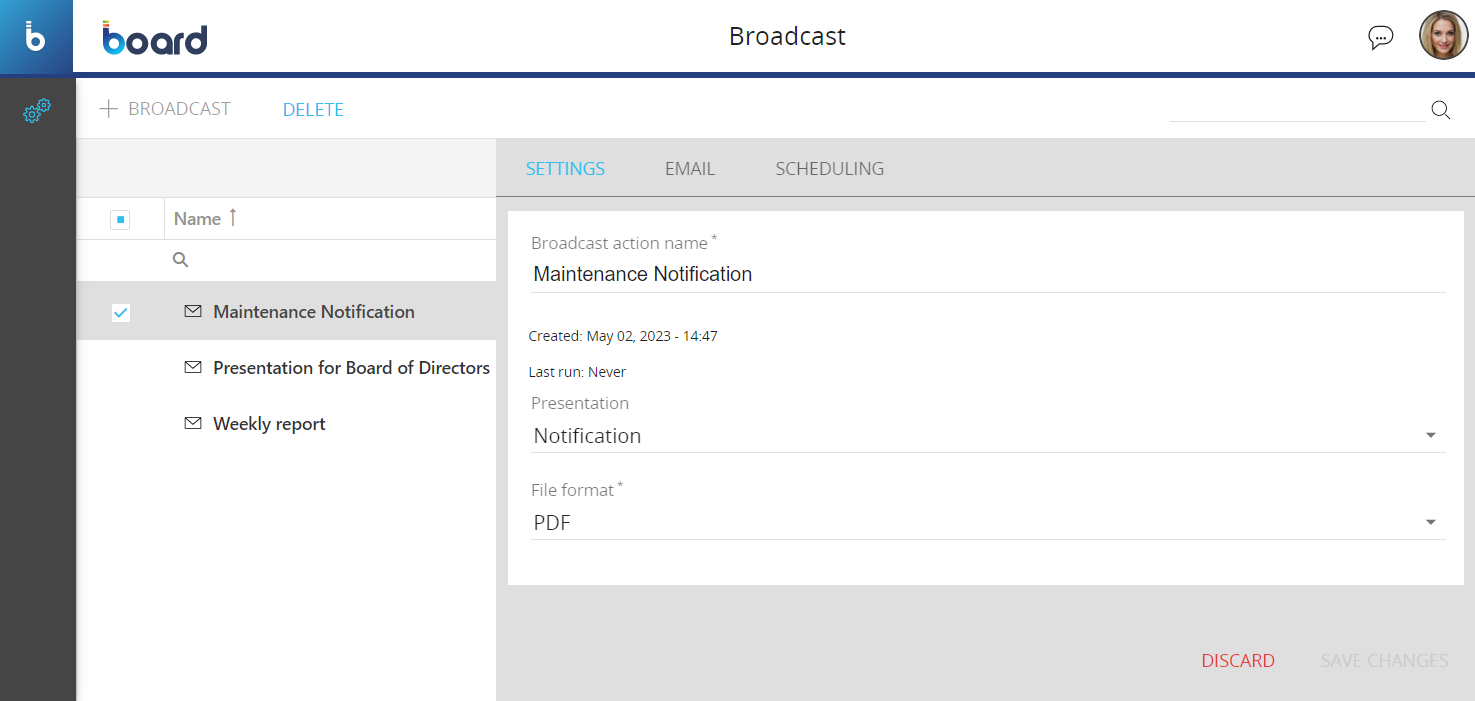This screenshot has height=701, width=1475.
Task: Expand the Presentation dropdown
Action: (1430, 436)
